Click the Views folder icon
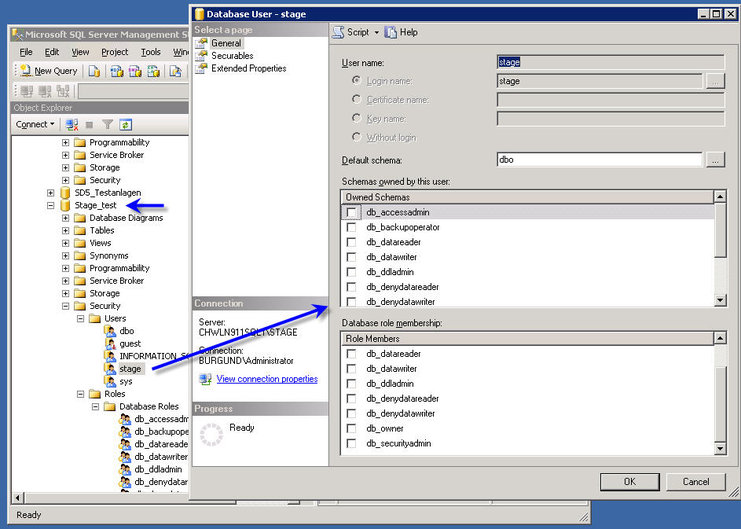741x529 pixels. pos(80,243)
